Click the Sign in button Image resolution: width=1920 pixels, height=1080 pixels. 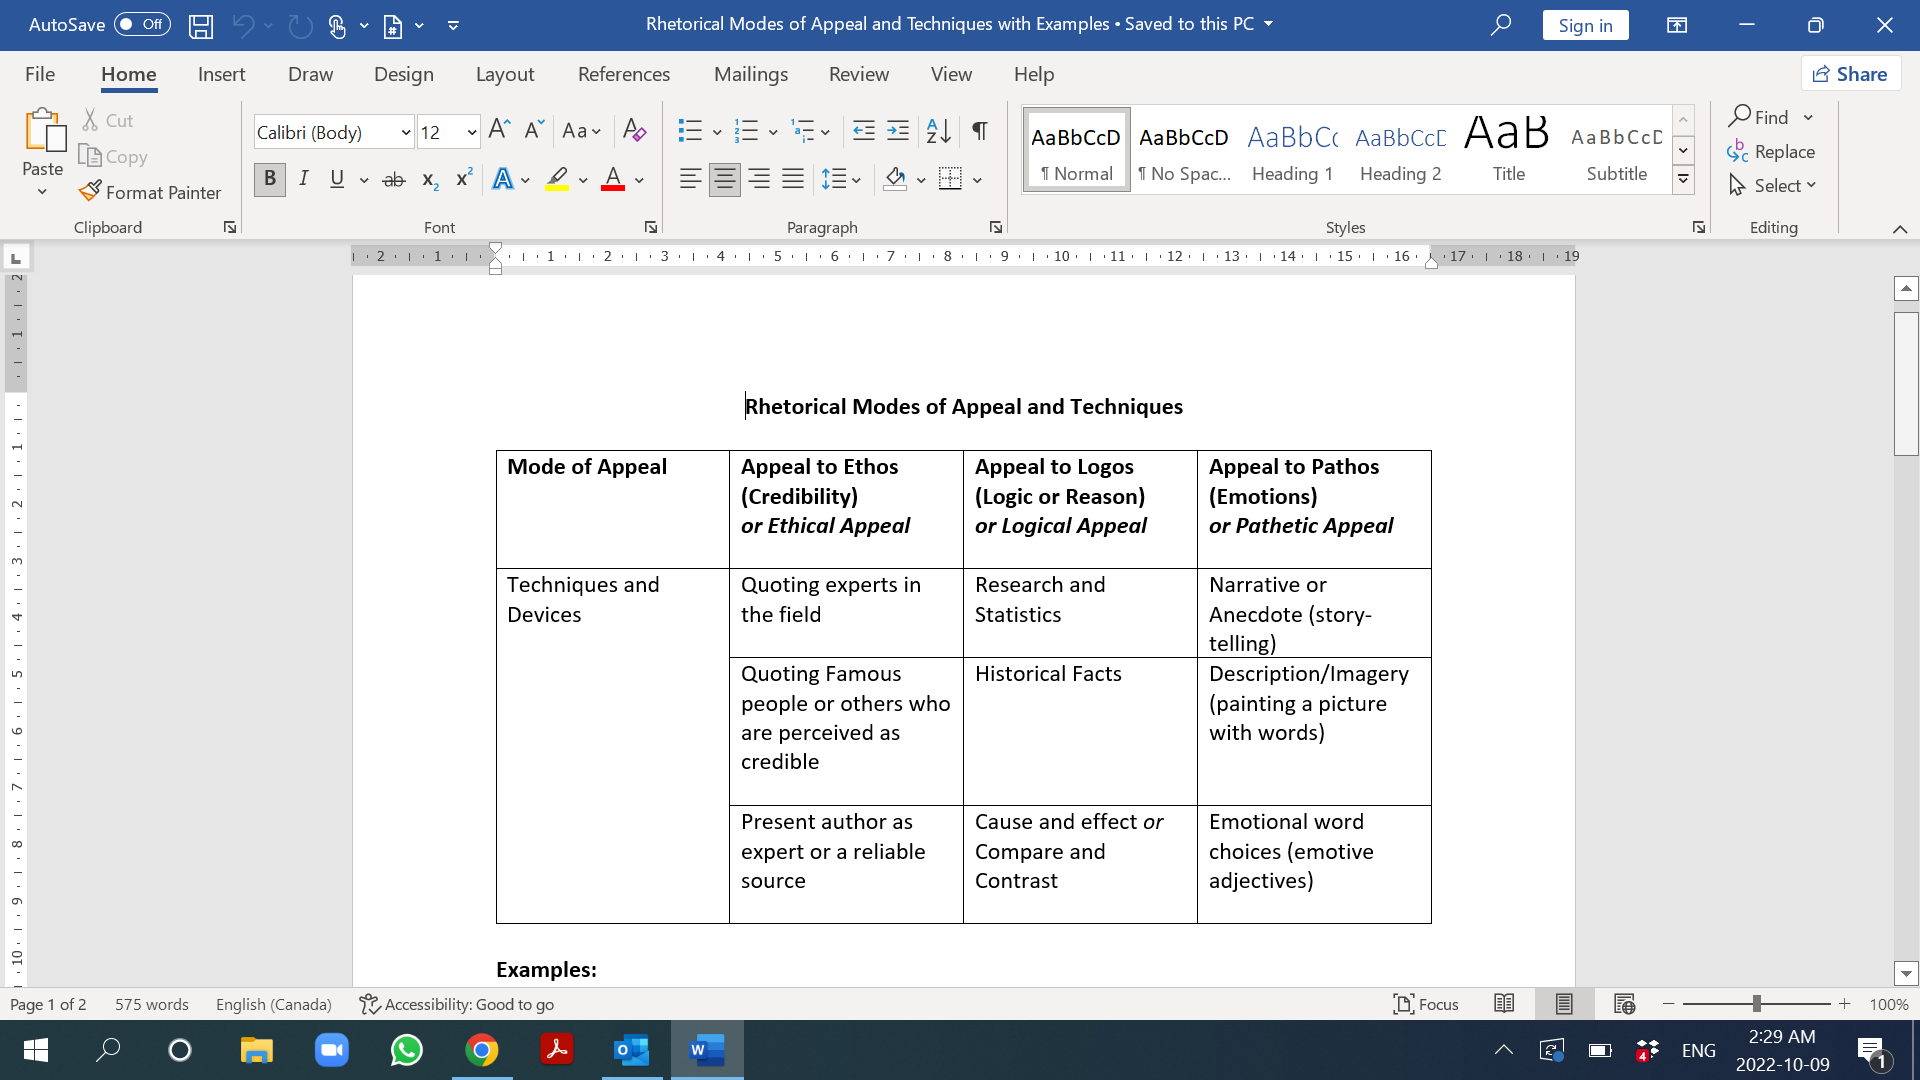click(x=1585, y=25)
